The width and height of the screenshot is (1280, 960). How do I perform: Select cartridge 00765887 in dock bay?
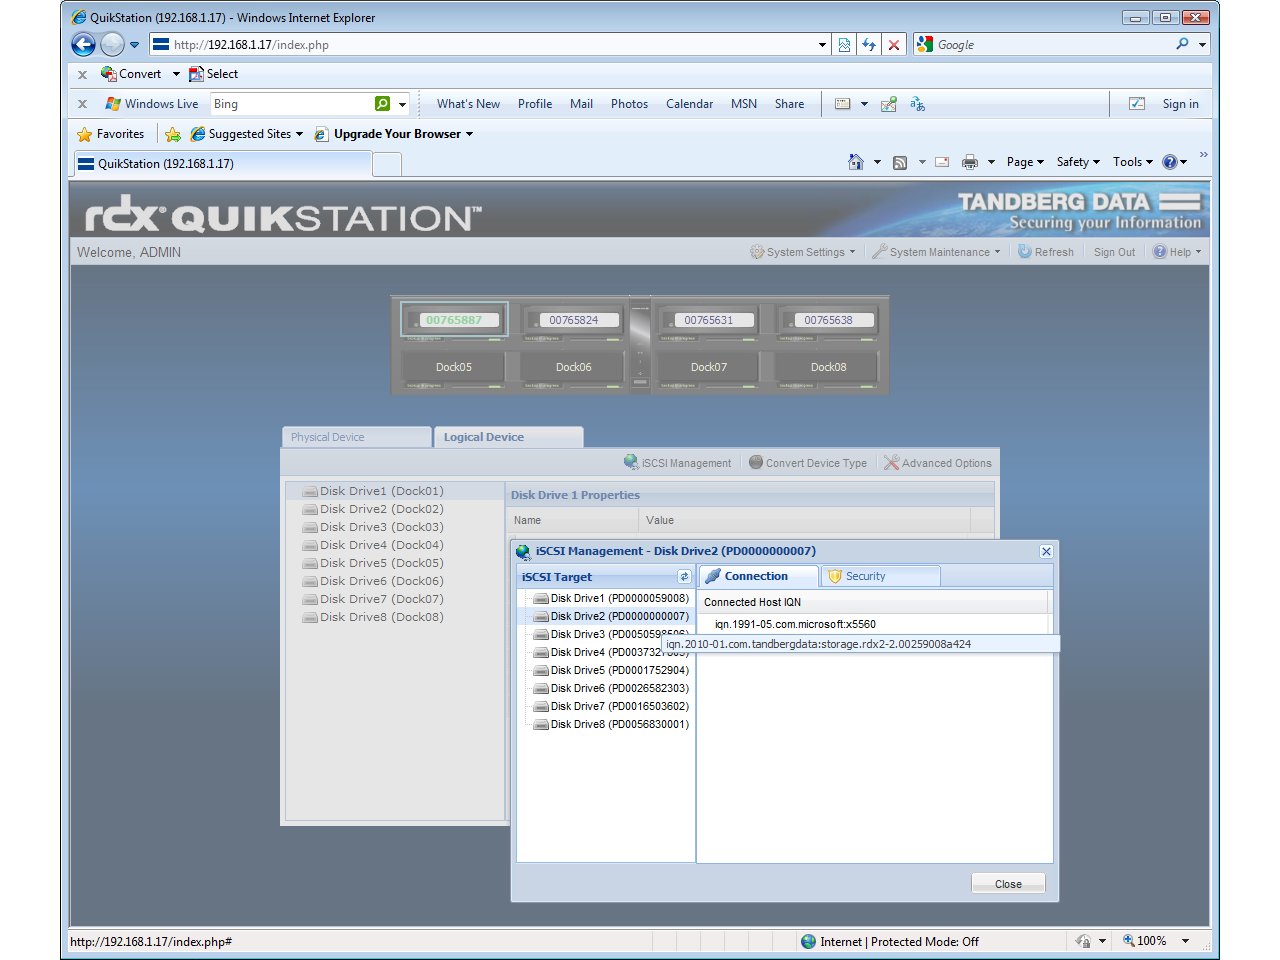454,320
